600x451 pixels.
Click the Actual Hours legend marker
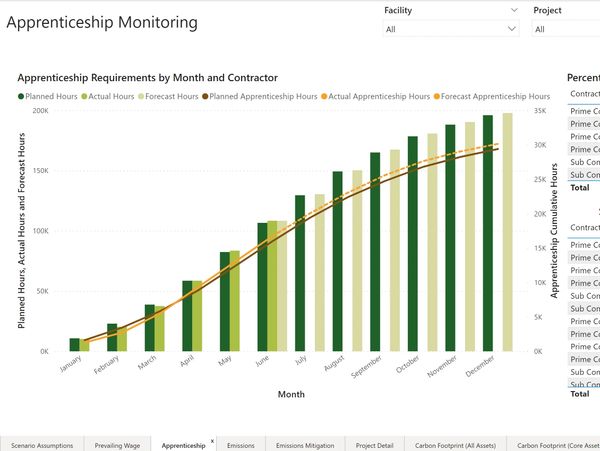(83, 96)
